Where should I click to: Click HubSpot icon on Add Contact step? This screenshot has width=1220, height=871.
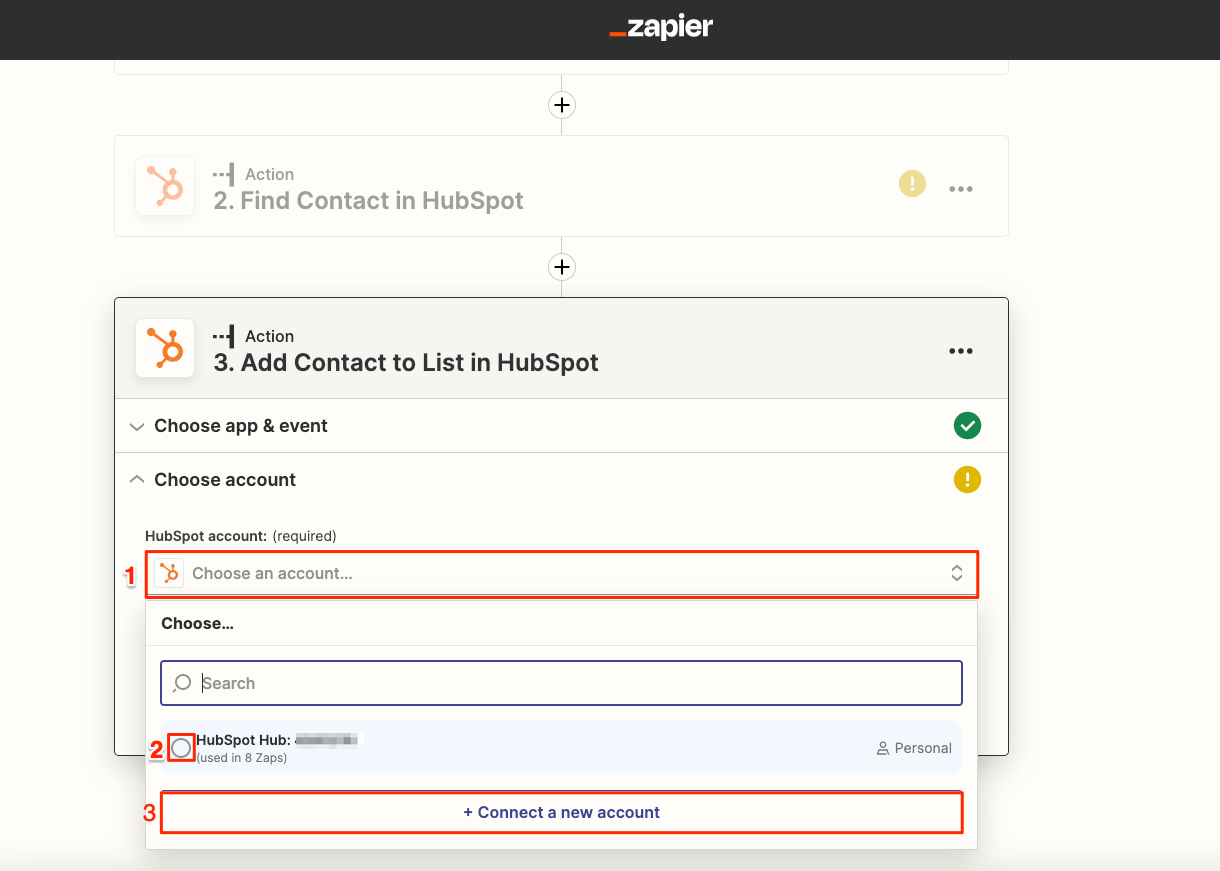point(165,348)
